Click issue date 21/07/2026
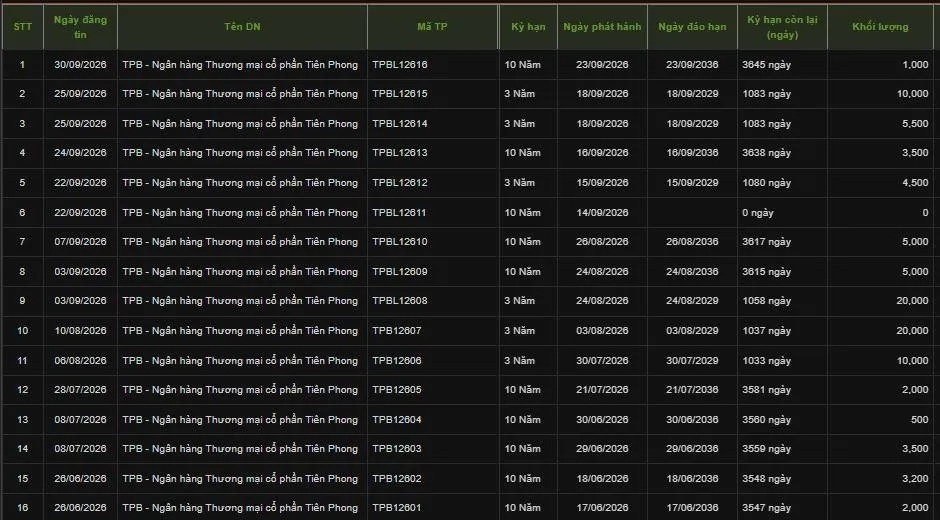This screenshot has width=940, height=520. (x=602, y=390)
